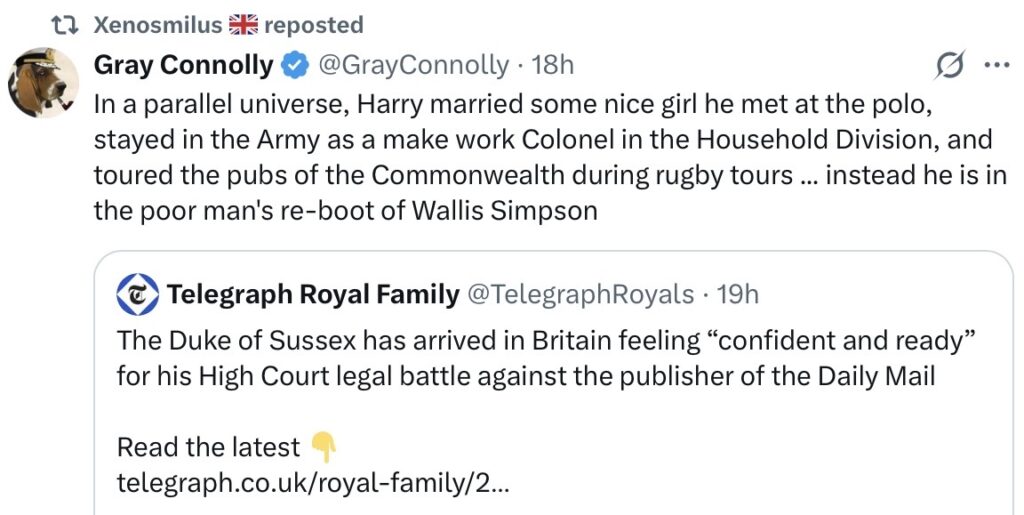Open the @GrayConnolly handle
Image resolution: width=1024 pixels, height=515 pixels.
coord(413,66)
